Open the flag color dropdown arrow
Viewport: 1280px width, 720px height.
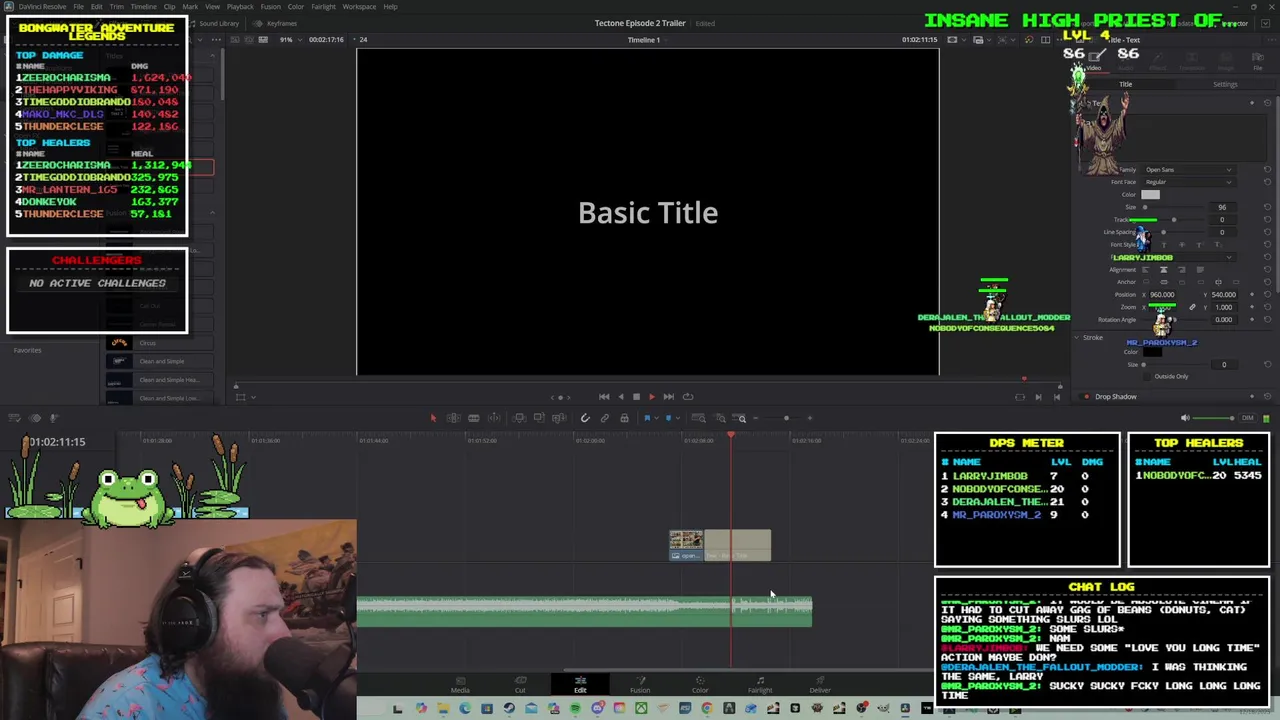tap(657, 418)
